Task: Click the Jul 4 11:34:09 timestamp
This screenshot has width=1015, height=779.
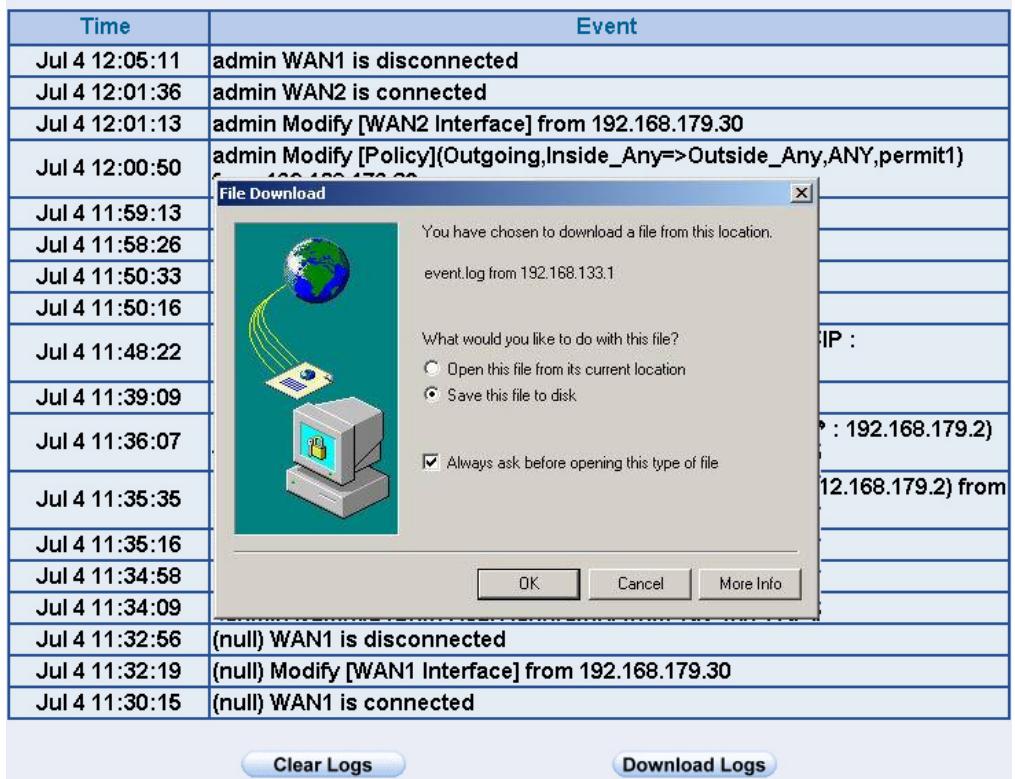Action: (108, 607)
